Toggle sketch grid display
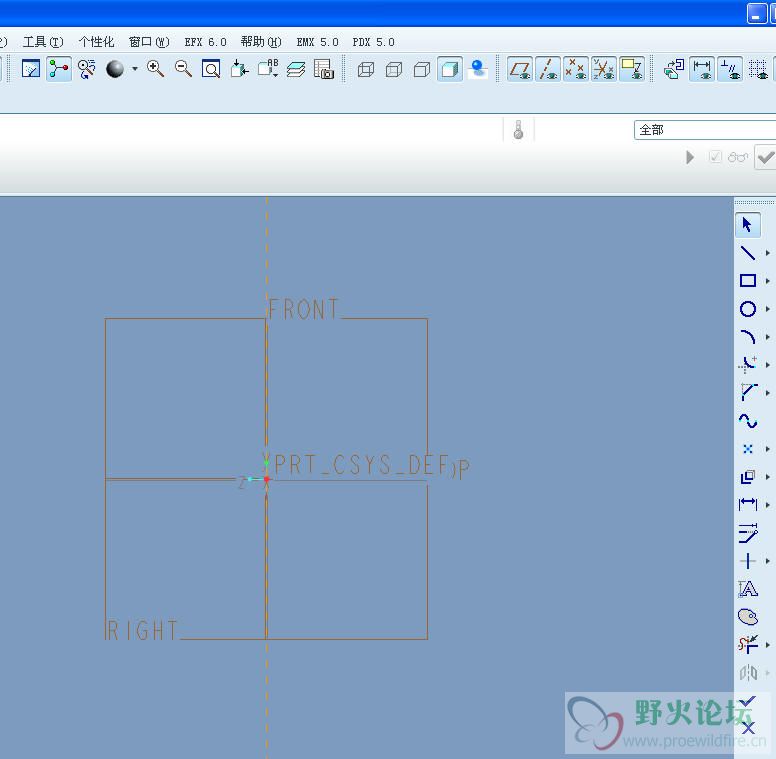The image size is (776, 759). click(x=758, y=69)
